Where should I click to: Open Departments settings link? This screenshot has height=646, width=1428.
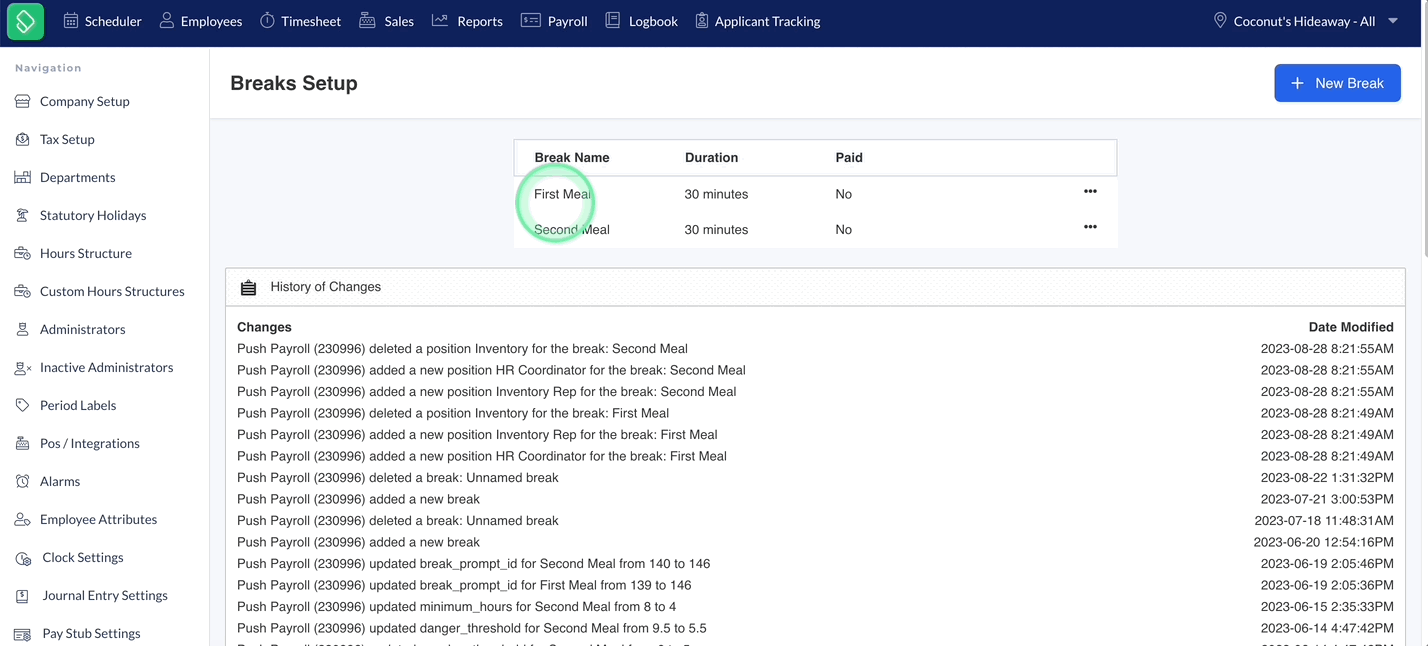coord(78,177)
